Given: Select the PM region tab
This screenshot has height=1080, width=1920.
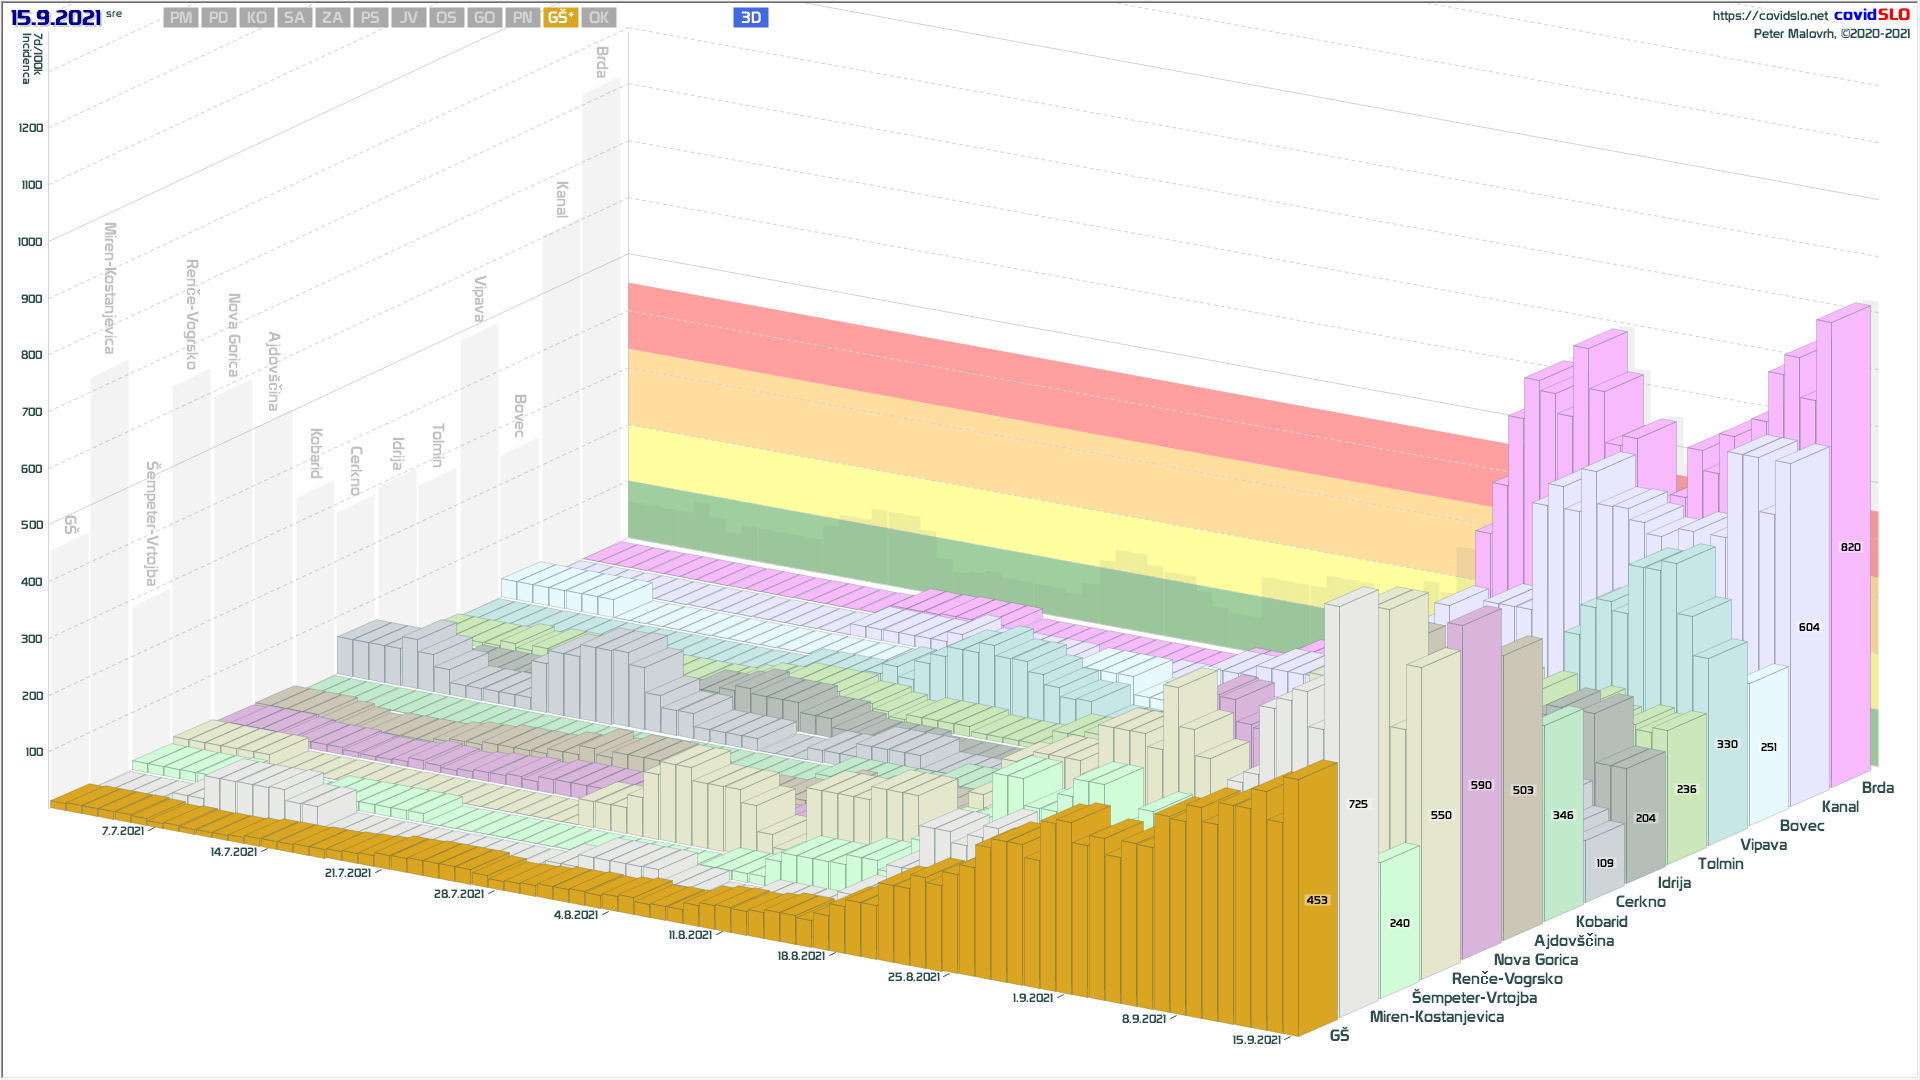Looking at the screenshot, I should tap(181, 17).
